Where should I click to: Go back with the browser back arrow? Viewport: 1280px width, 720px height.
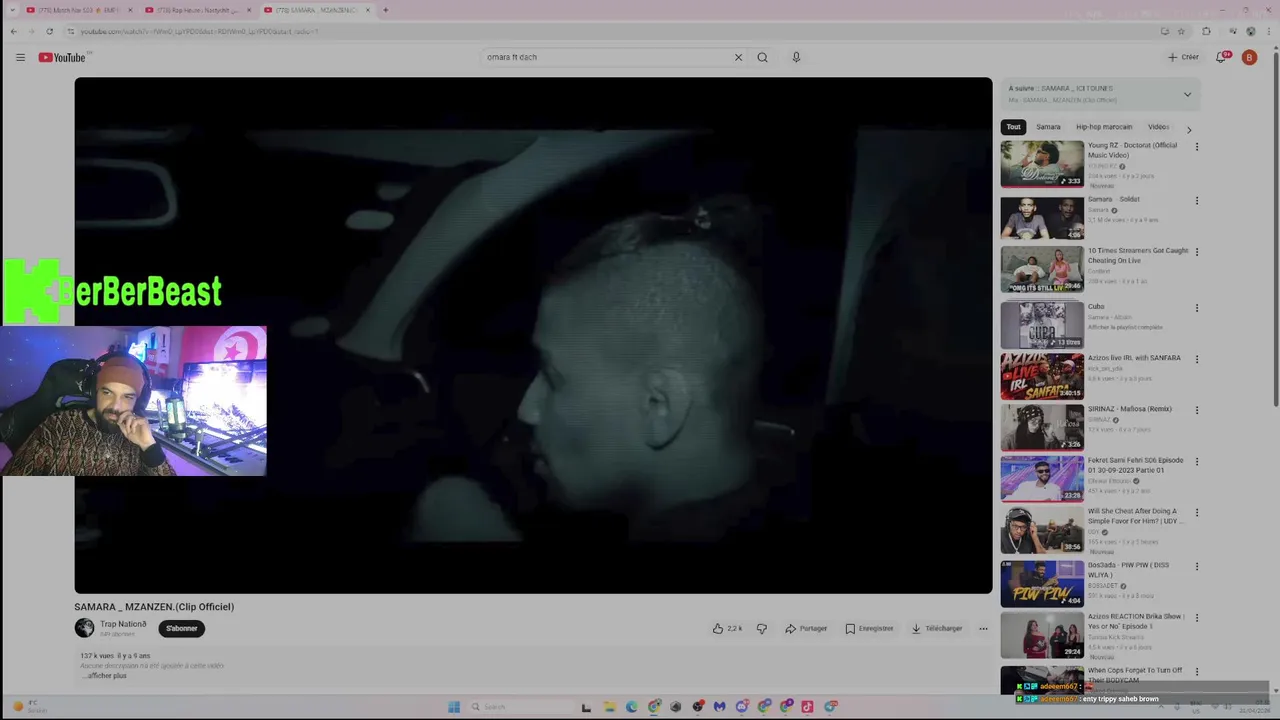click(14, 31)
